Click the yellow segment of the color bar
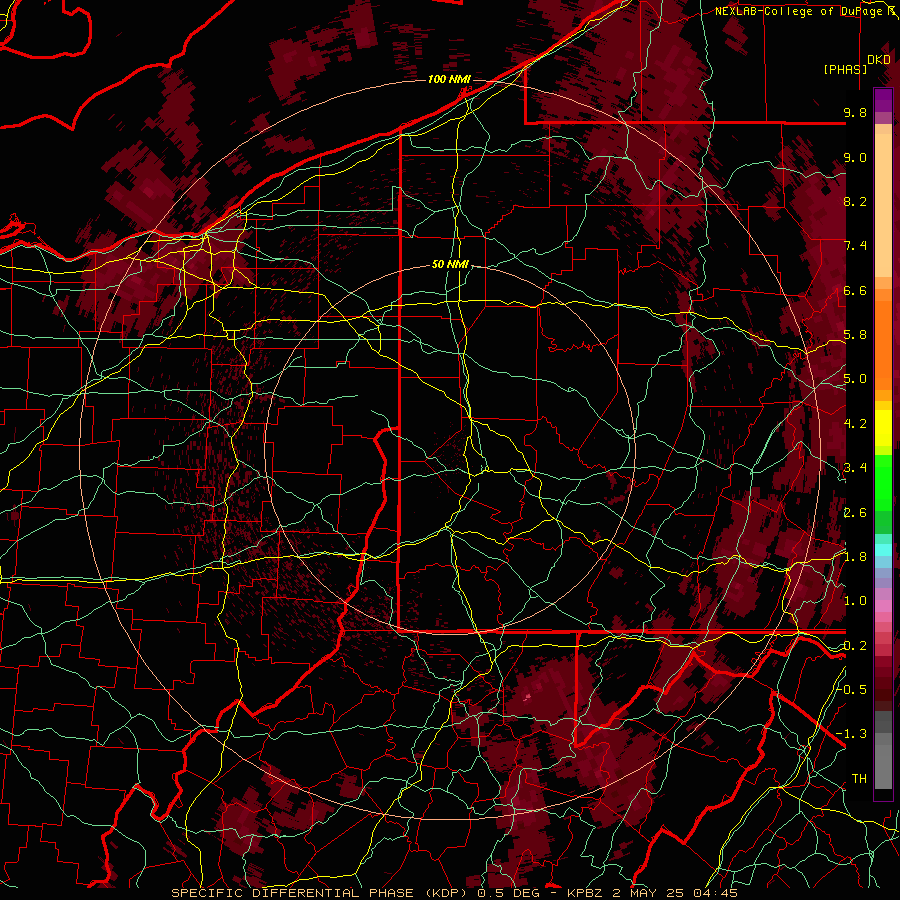This screenshot has width=900, height=900. pyautogui.click(x=883, y=428)
